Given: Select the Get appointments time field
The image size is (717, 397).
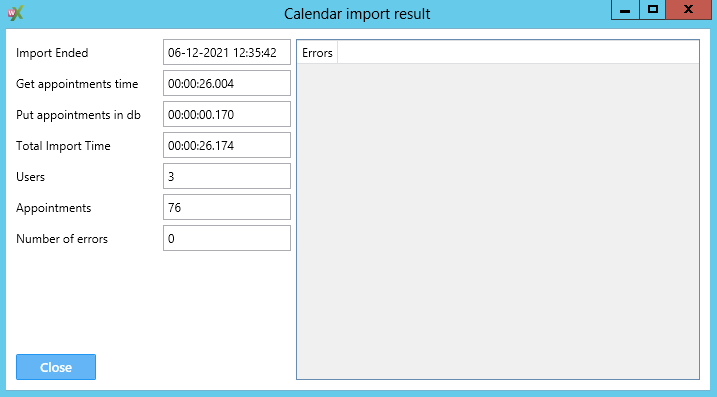Looking at the screenshot, I should pos(227,83).
